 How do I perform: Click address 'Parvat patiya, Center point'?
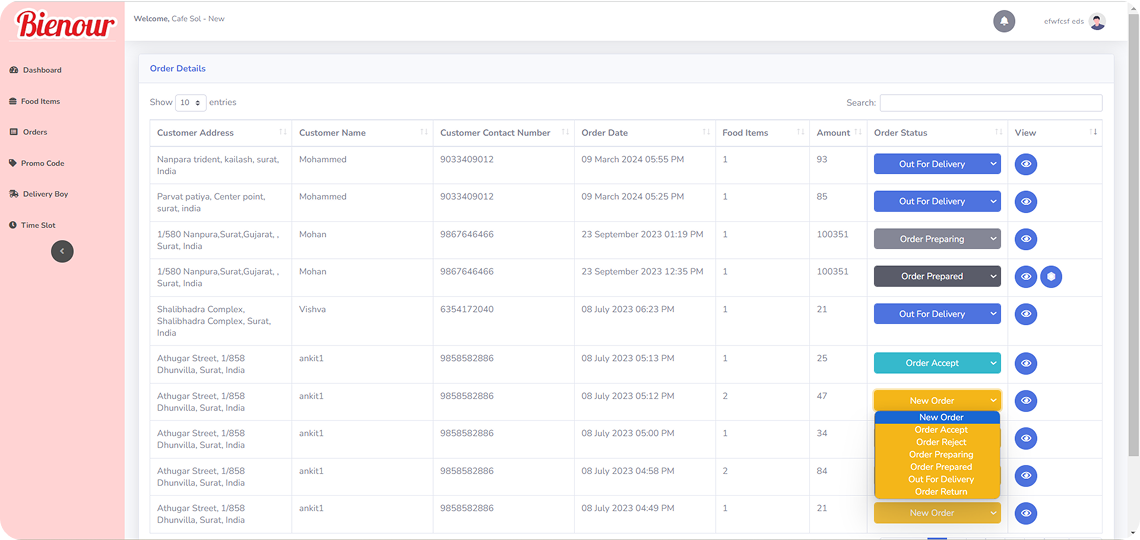coord(211,203)
